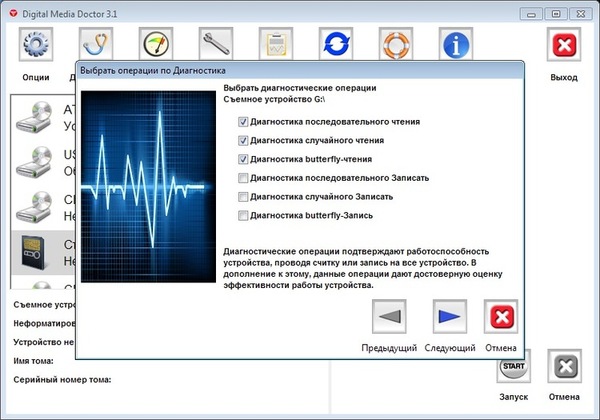Click the Запуск label text

[514, 397]
